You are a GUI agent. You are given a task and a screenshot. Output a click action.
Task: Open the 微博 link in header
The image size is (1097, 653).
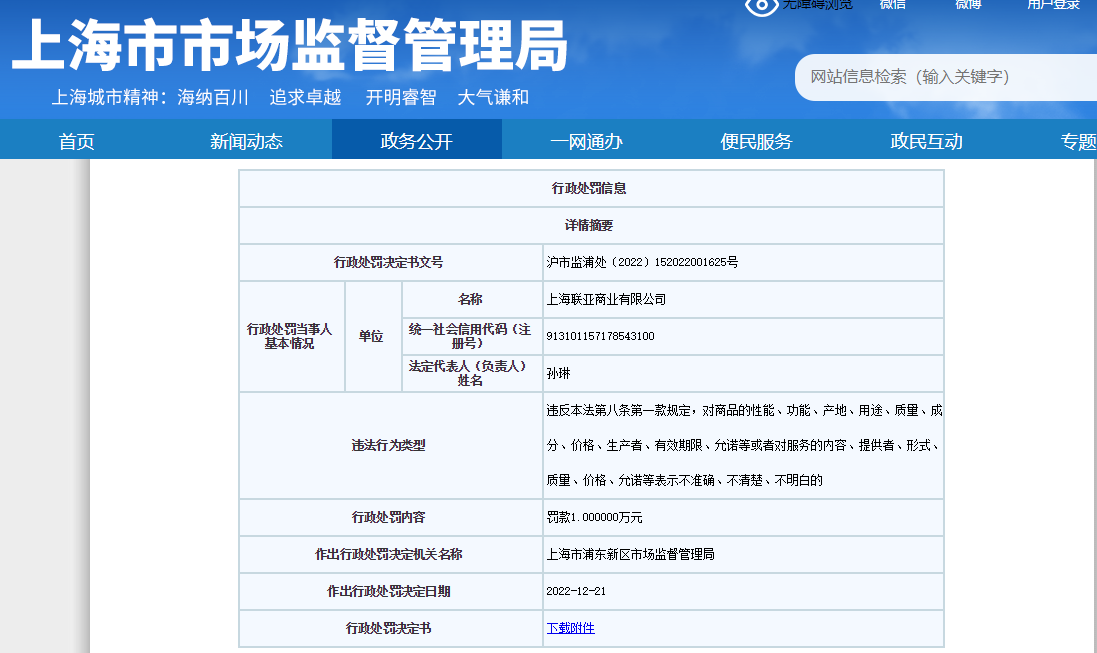click(x=968, y=5)
